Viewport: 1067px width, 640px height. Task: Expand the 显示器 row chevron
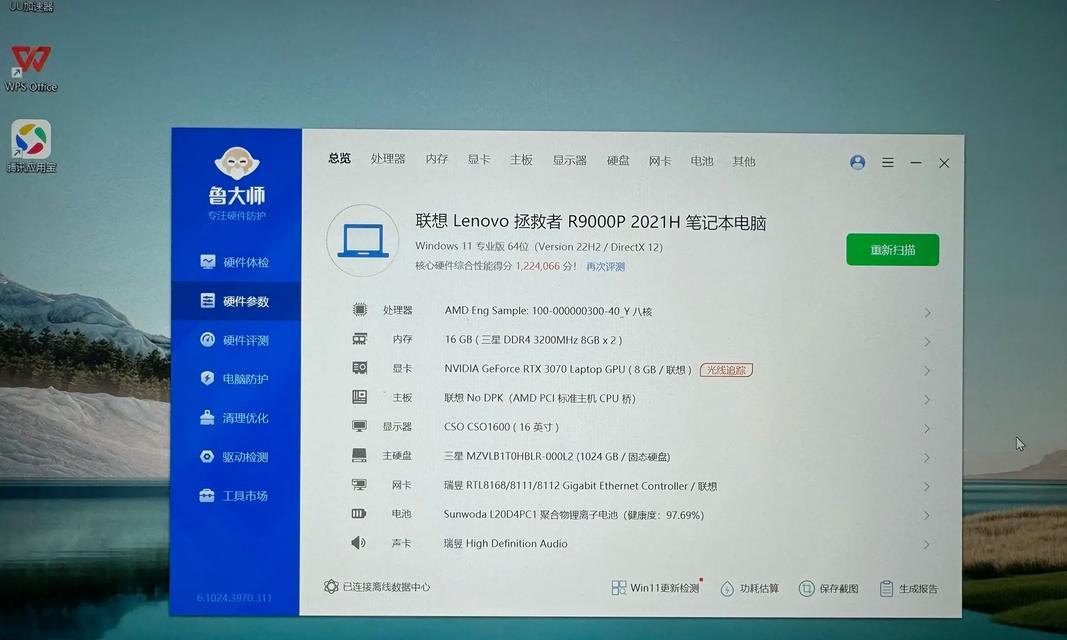click(x=927, y=429)
